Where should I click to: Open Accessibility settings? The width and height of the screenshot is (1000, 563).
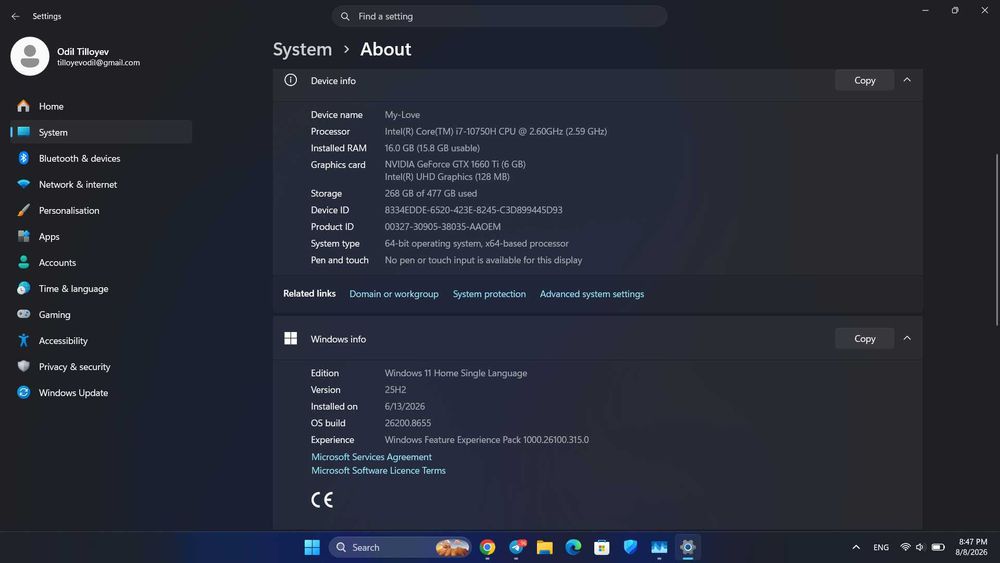(101, 341)
